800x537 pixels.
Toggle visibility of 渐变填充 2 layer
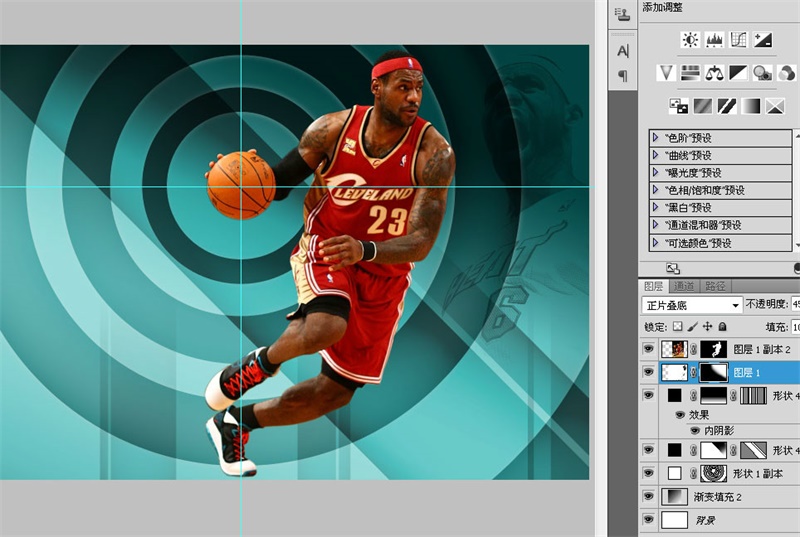(x=648, y=496)
